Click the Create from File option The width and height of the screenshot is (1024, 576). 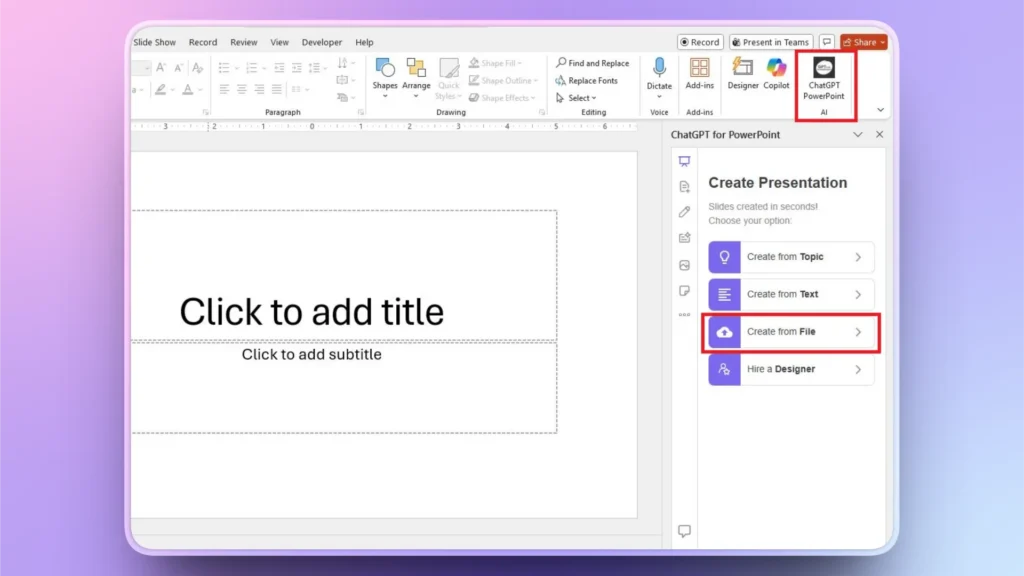(789, 332)
